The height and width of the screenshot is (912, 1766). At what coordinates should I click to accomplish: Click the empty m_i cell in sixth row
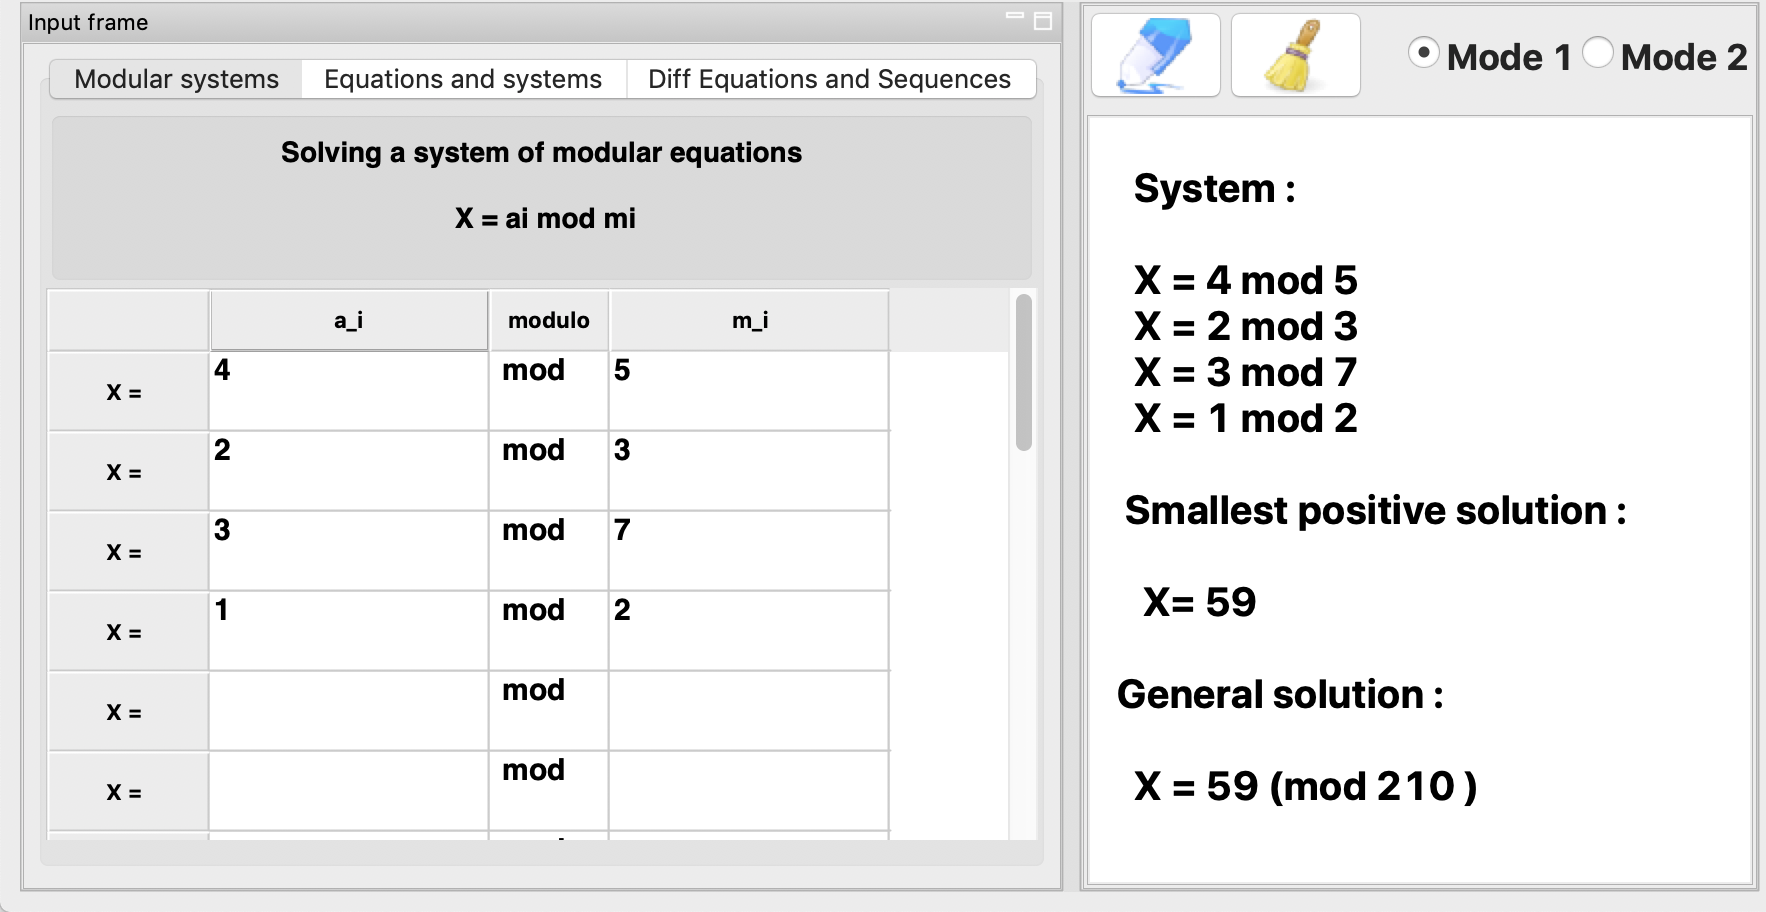pos(749,791)
